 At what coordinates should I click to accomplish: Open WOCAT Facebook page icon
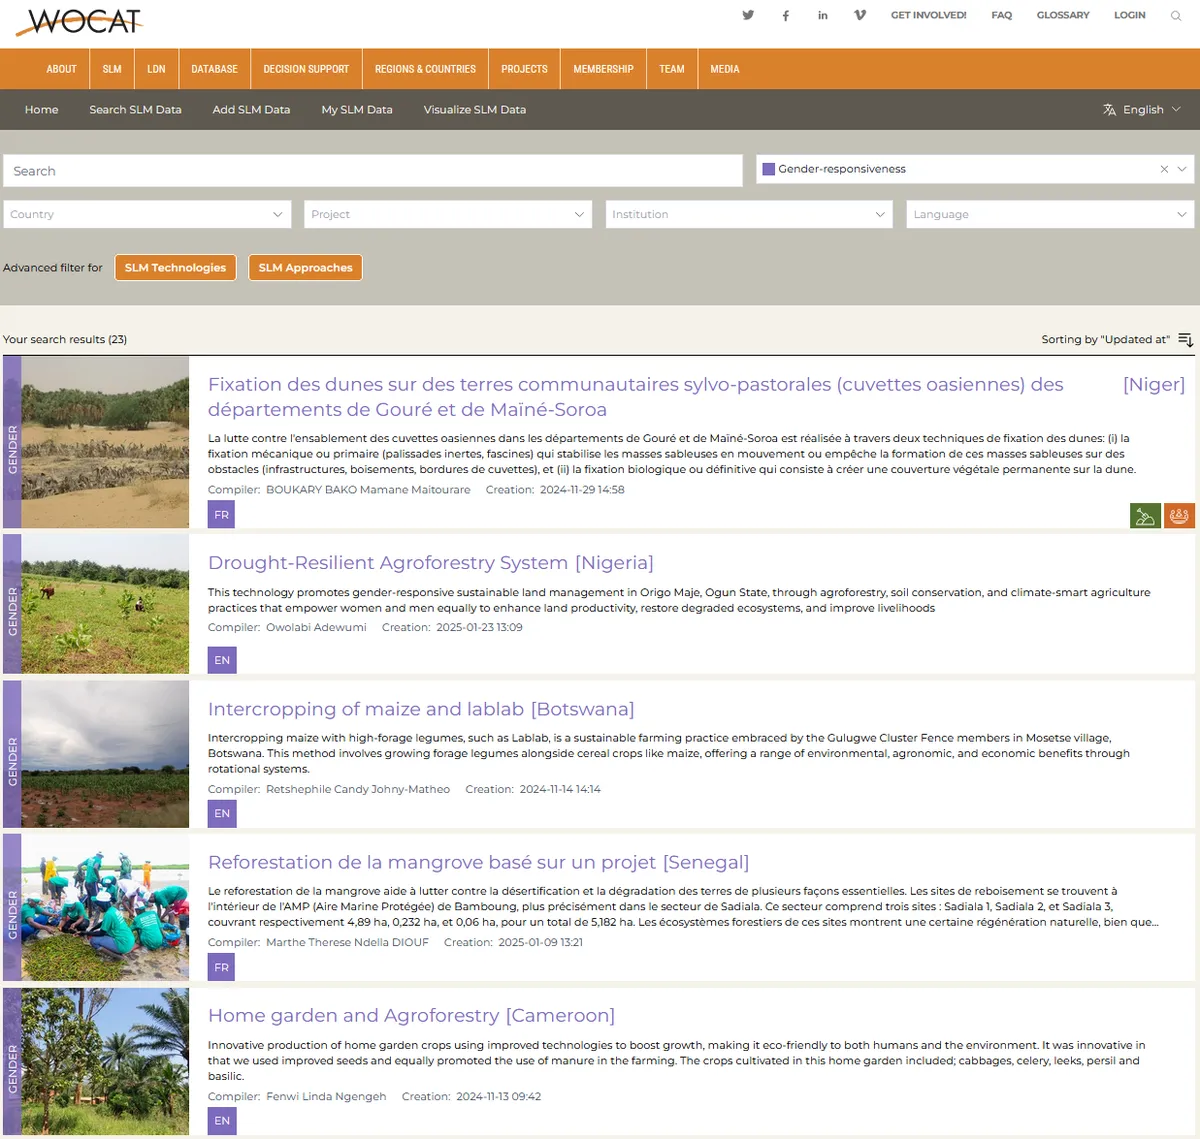[786, 15]
